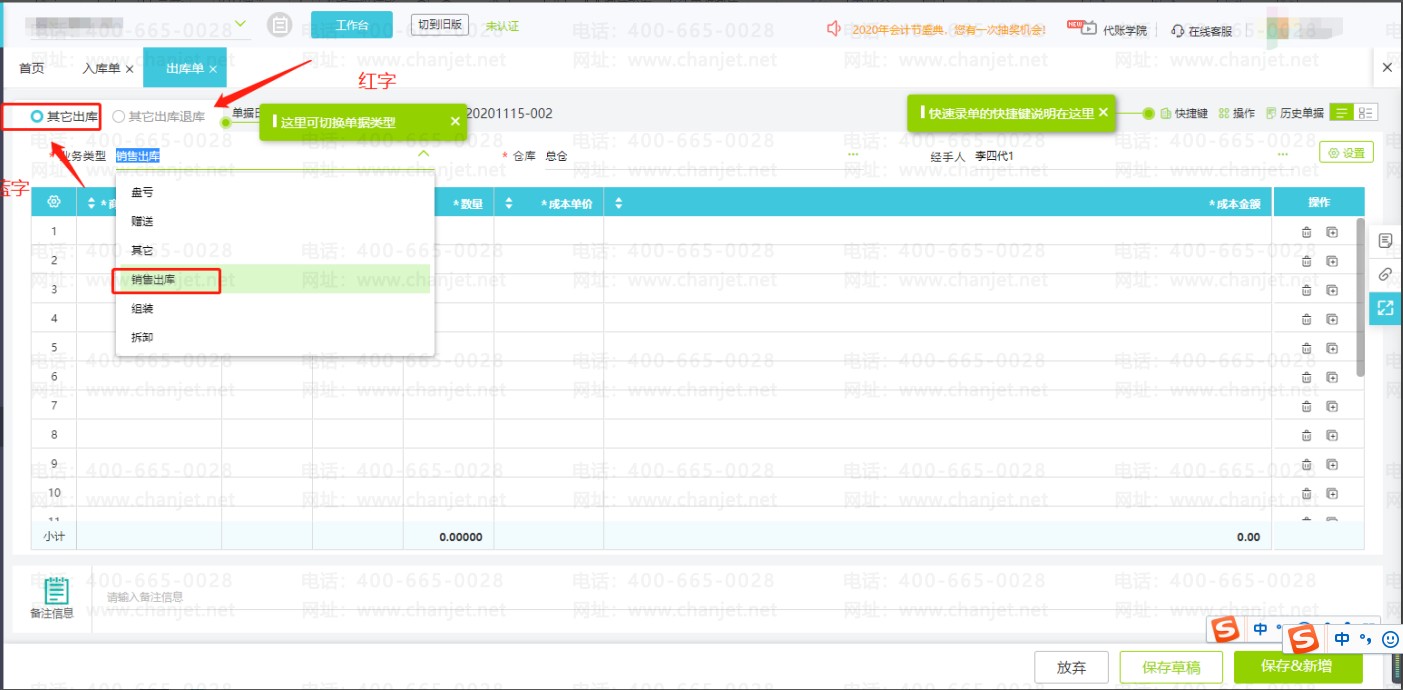1403x690 pixels.
Task: Open the note document icon in the right sidebar
Action: [1385, 240]
